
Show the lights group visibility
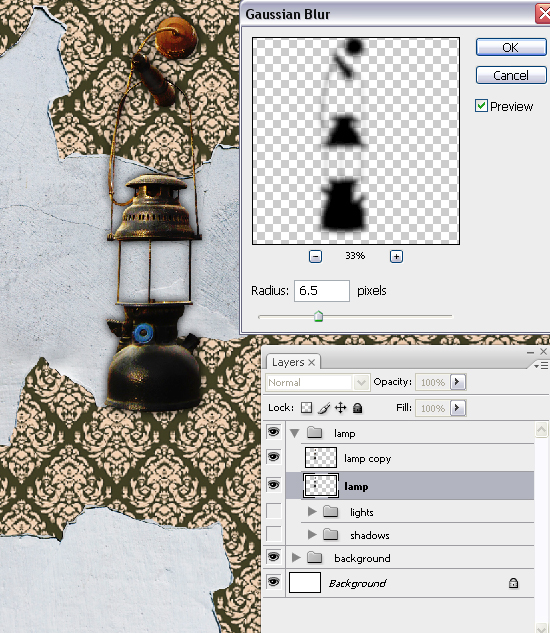pyautogui.click(x=273, y=511)
